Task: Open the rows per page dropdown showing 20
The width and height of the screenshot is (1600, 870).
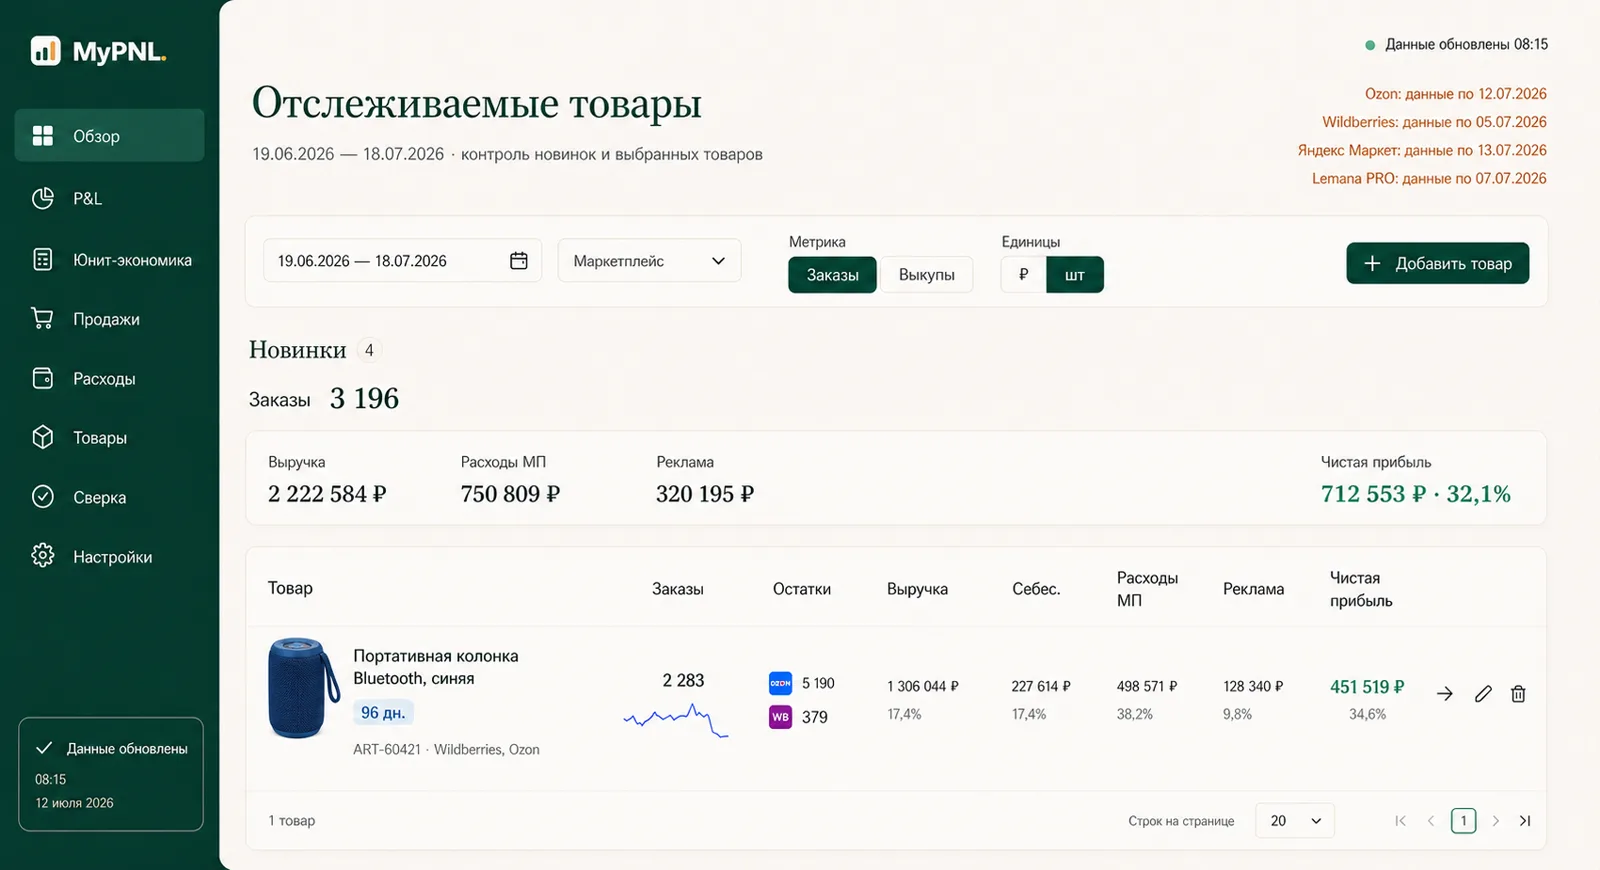Action: tap(1294, 820)
